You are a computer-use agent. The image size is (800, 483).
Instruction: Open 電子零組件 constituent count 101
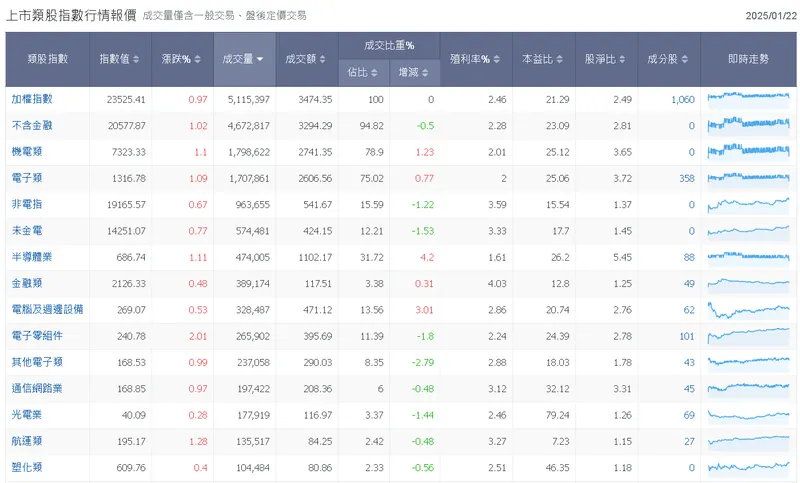(x=687, y=336)
